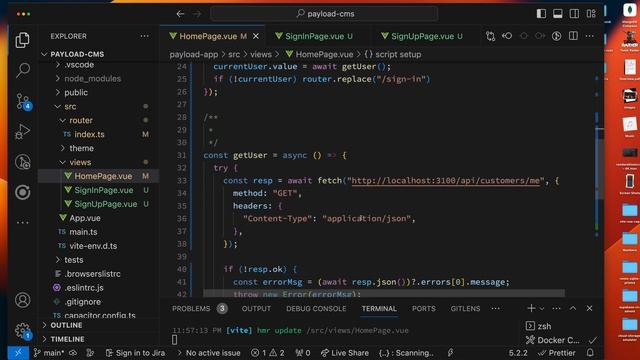Open the launch profile dropdown next to plus
Image resolution: width=640 pixels, height=360 pixels.
coord(542,309)
